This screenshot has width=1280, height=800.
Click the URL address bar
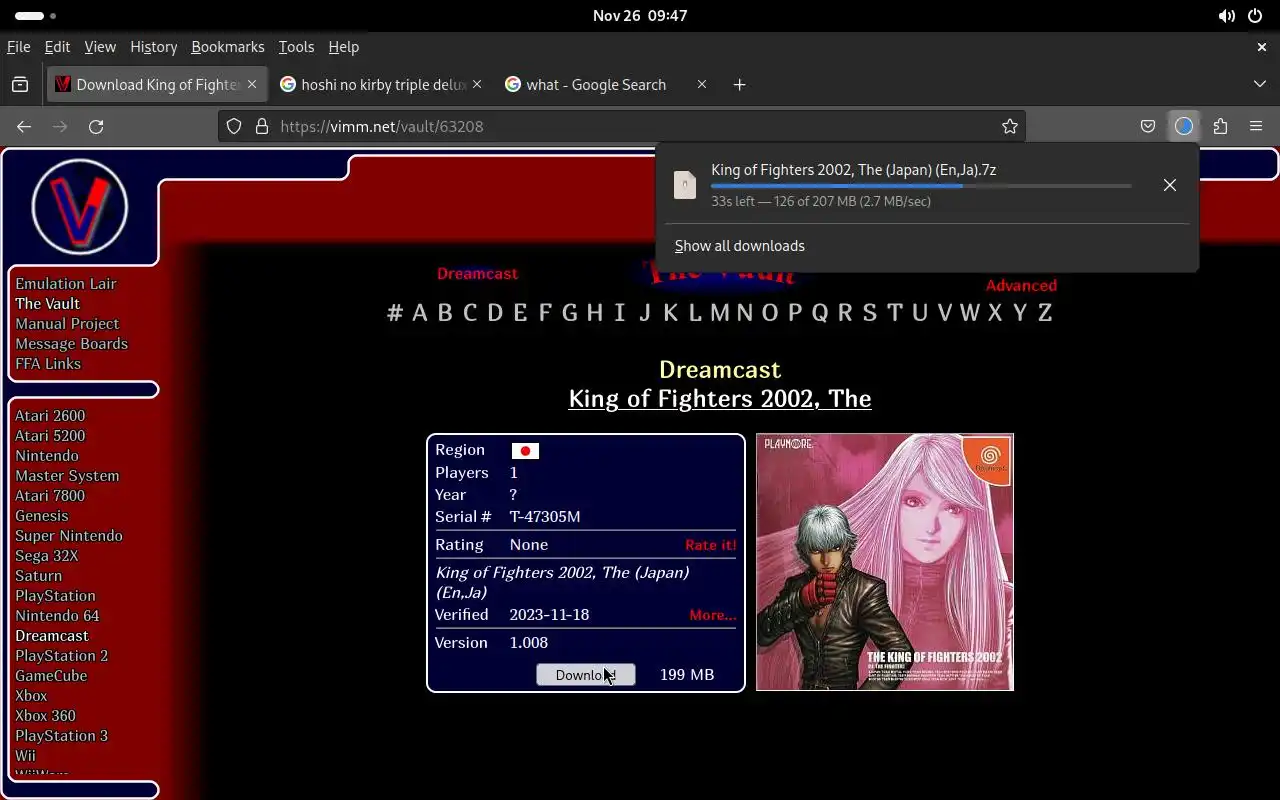click(x=622, y=126)
